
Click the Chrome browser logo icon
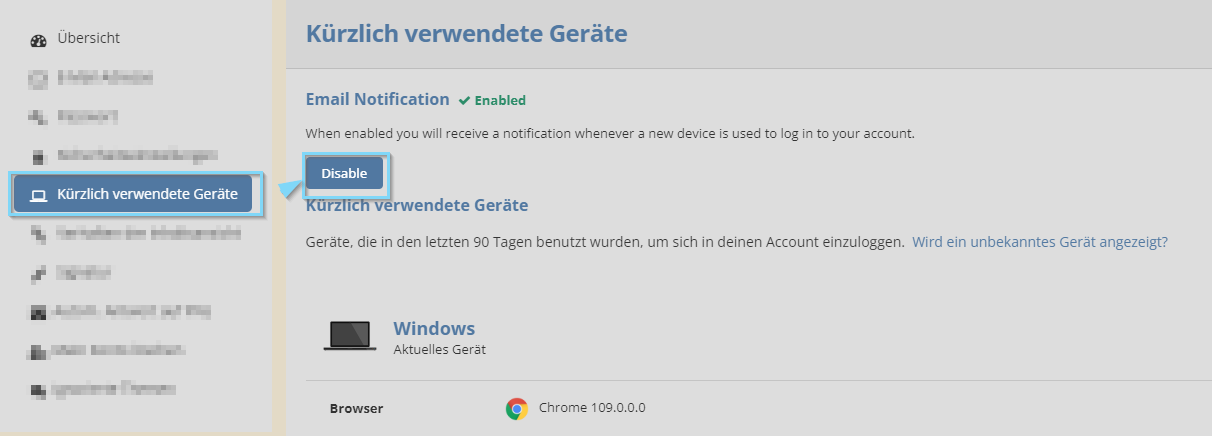click(x=517, y=408)
